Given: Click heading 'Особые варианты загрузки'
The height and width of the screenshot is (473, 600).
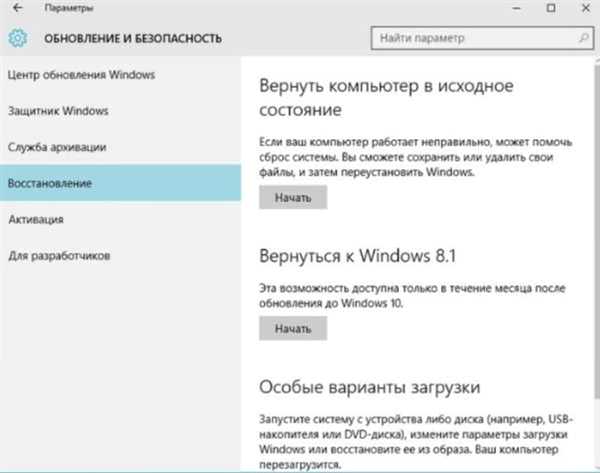Looking at the screenshot, I should [370, 387].
